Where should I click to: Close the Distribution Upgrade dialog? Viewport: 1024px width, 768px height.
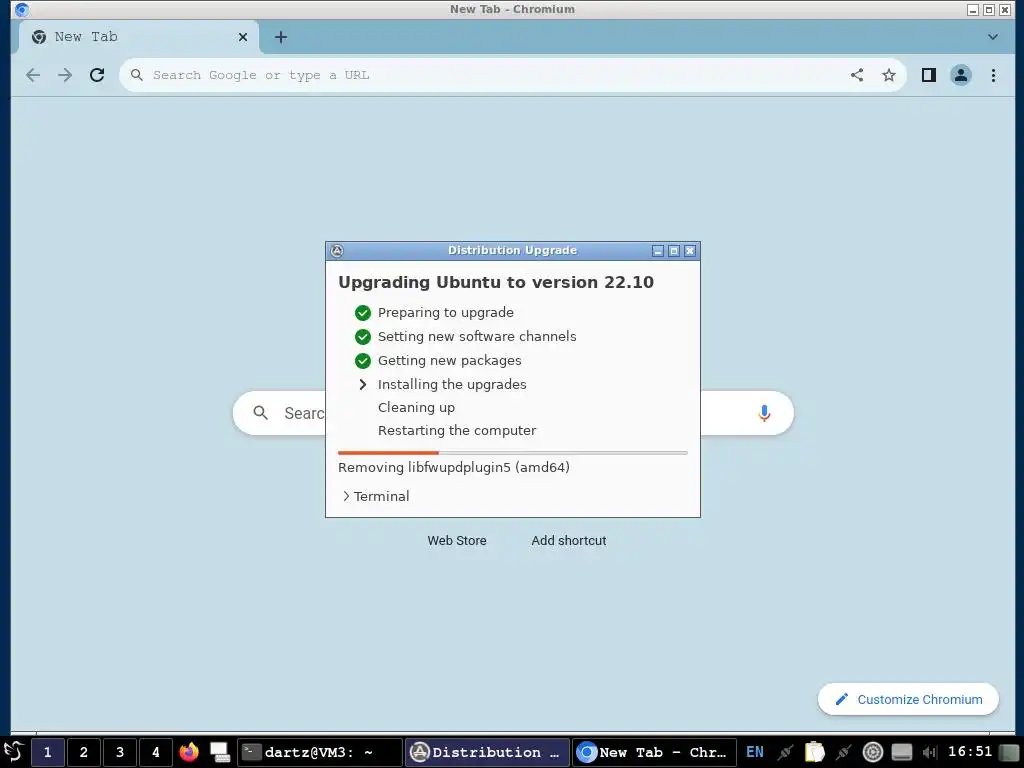[690, 251]
